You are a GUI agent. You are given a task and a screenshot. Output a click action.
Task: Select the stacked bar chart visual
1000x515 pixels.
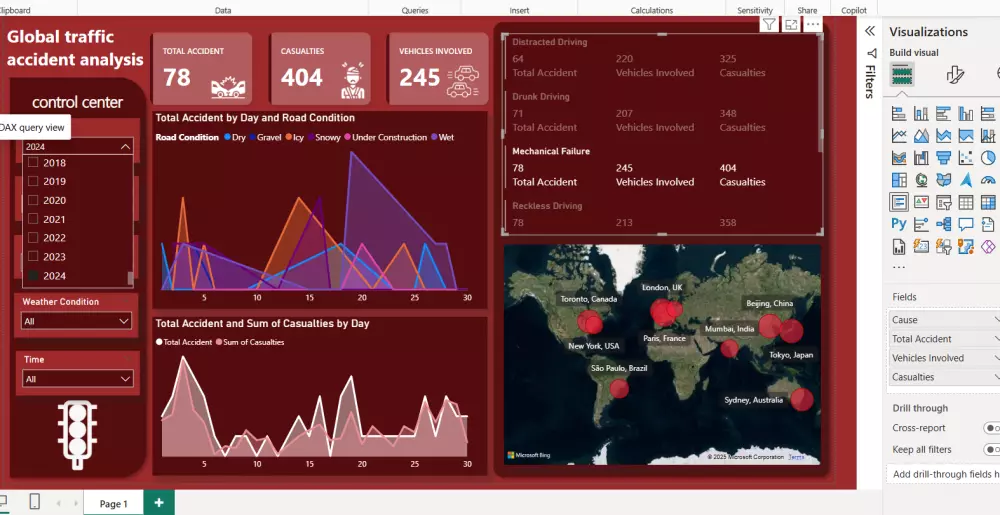coord(899,114)
